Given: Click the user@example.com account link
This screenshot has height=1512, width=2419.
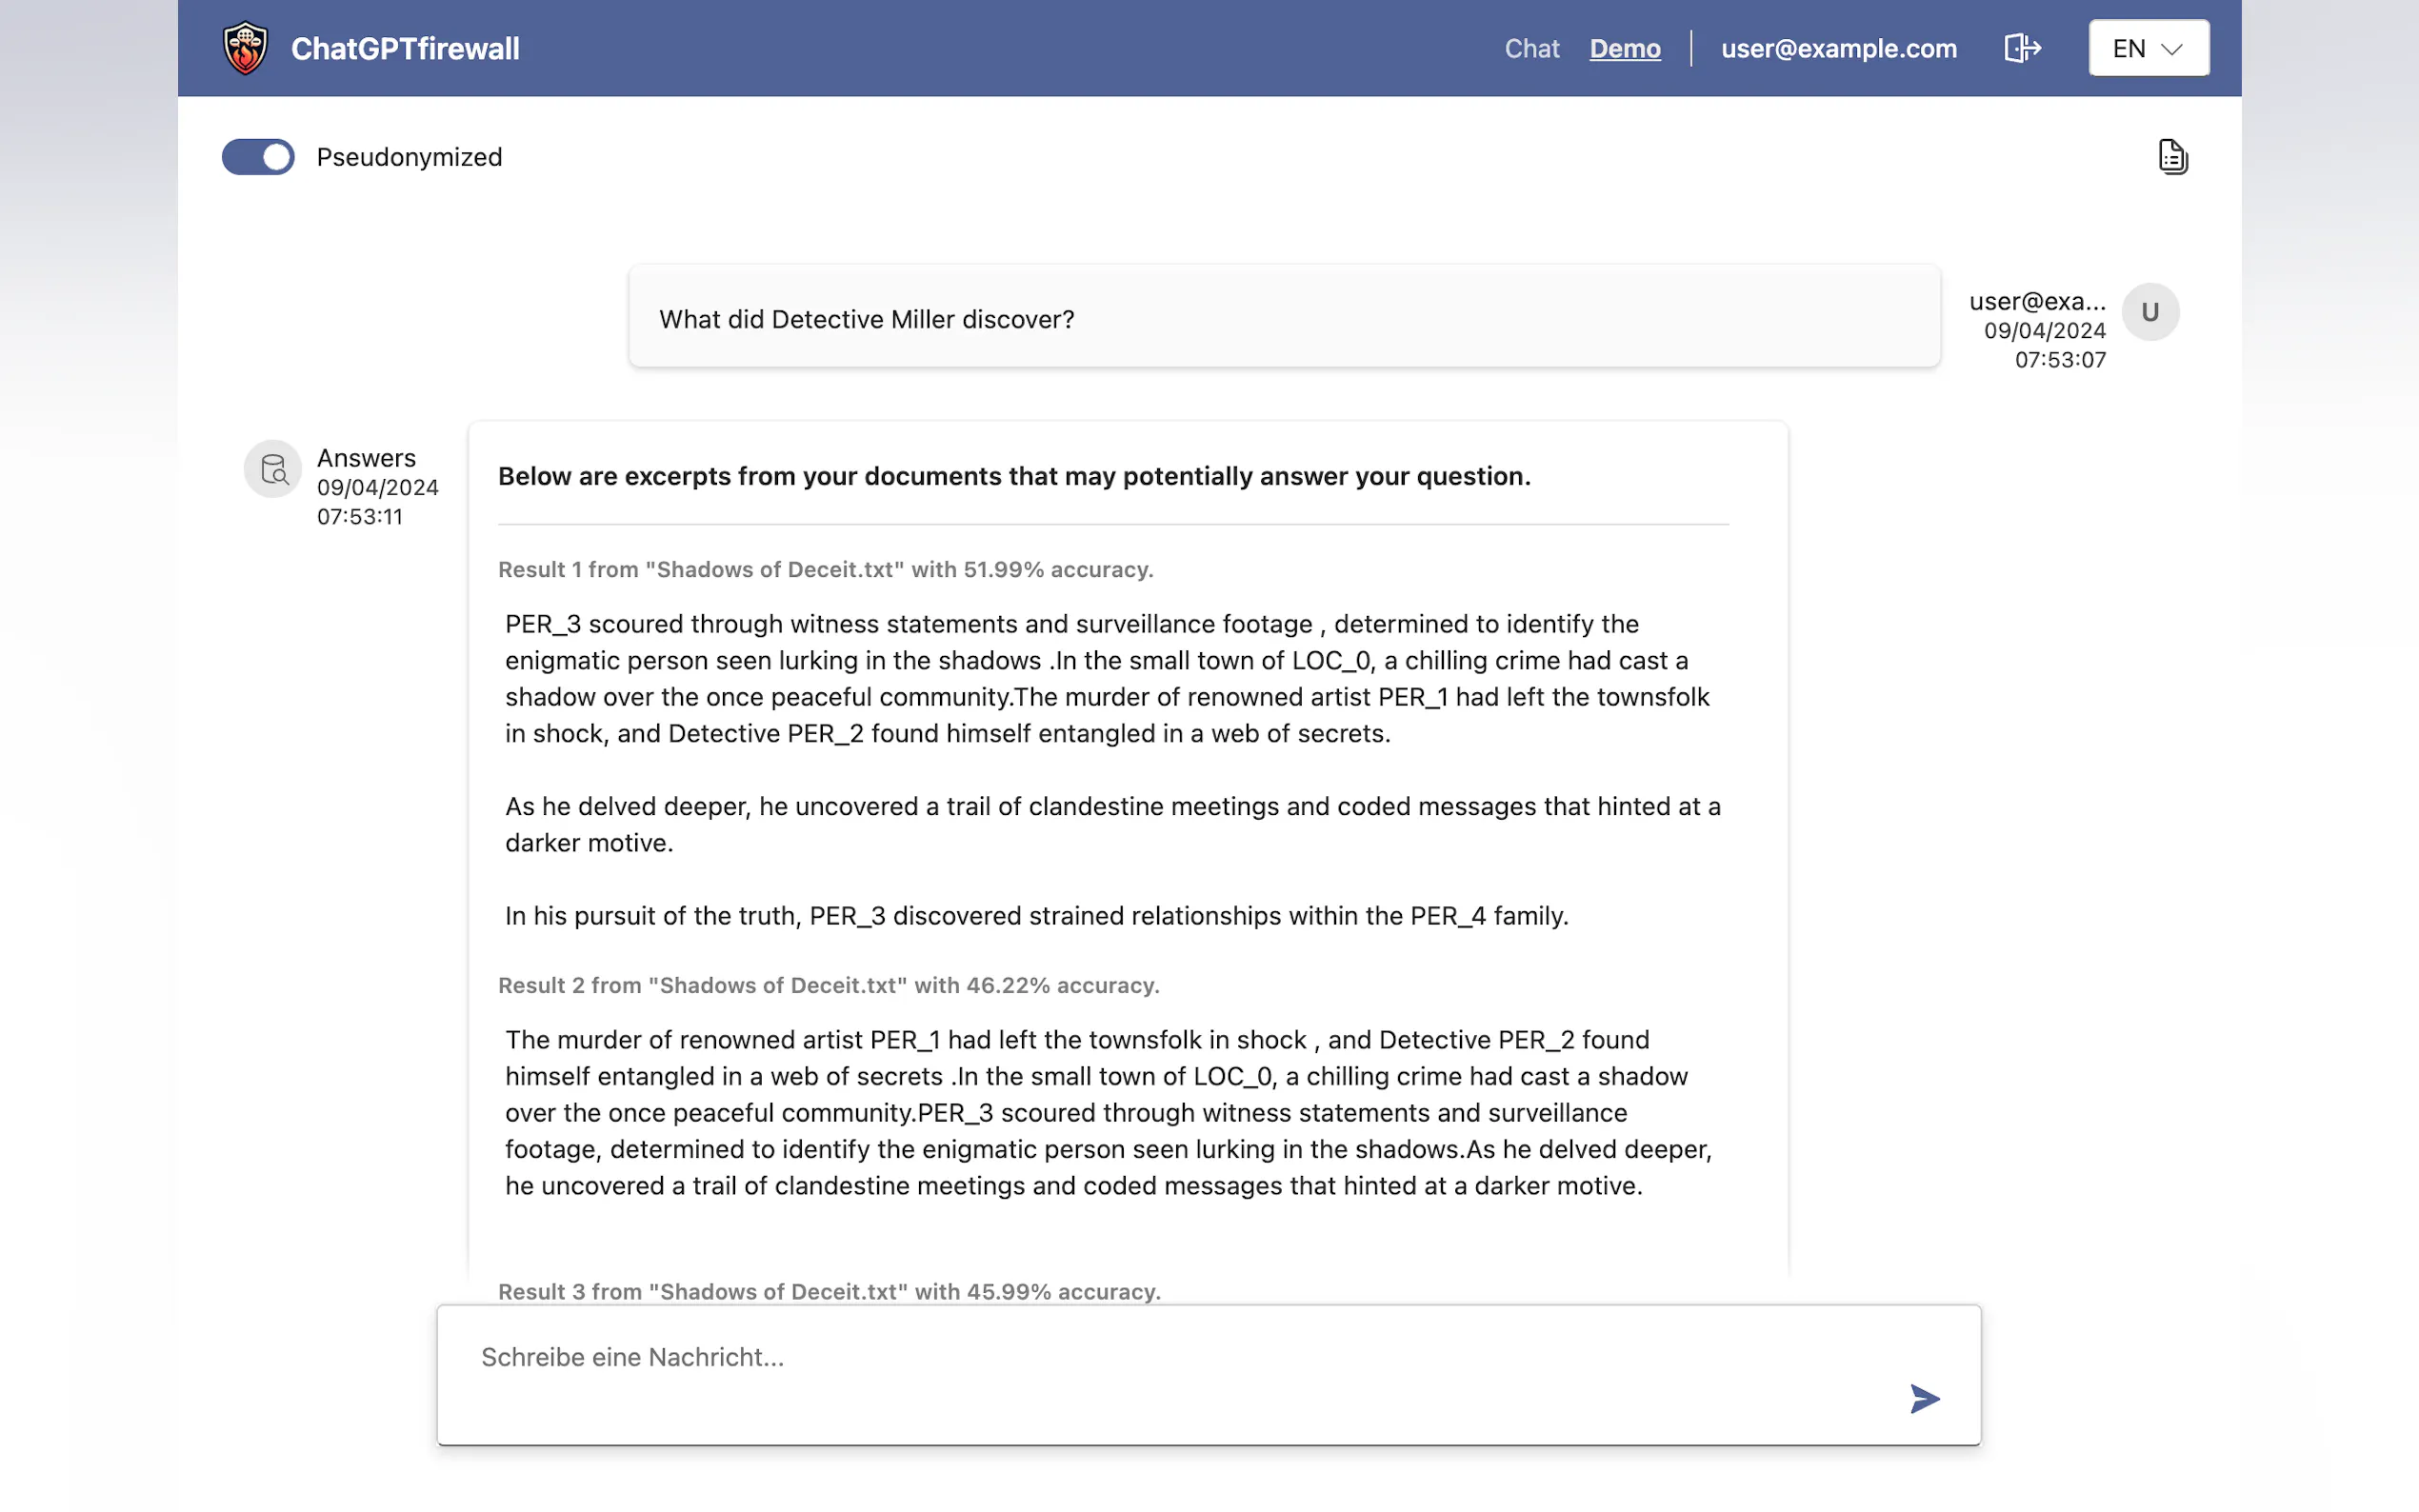Looking at the screenshot, I should (1838, 48).
